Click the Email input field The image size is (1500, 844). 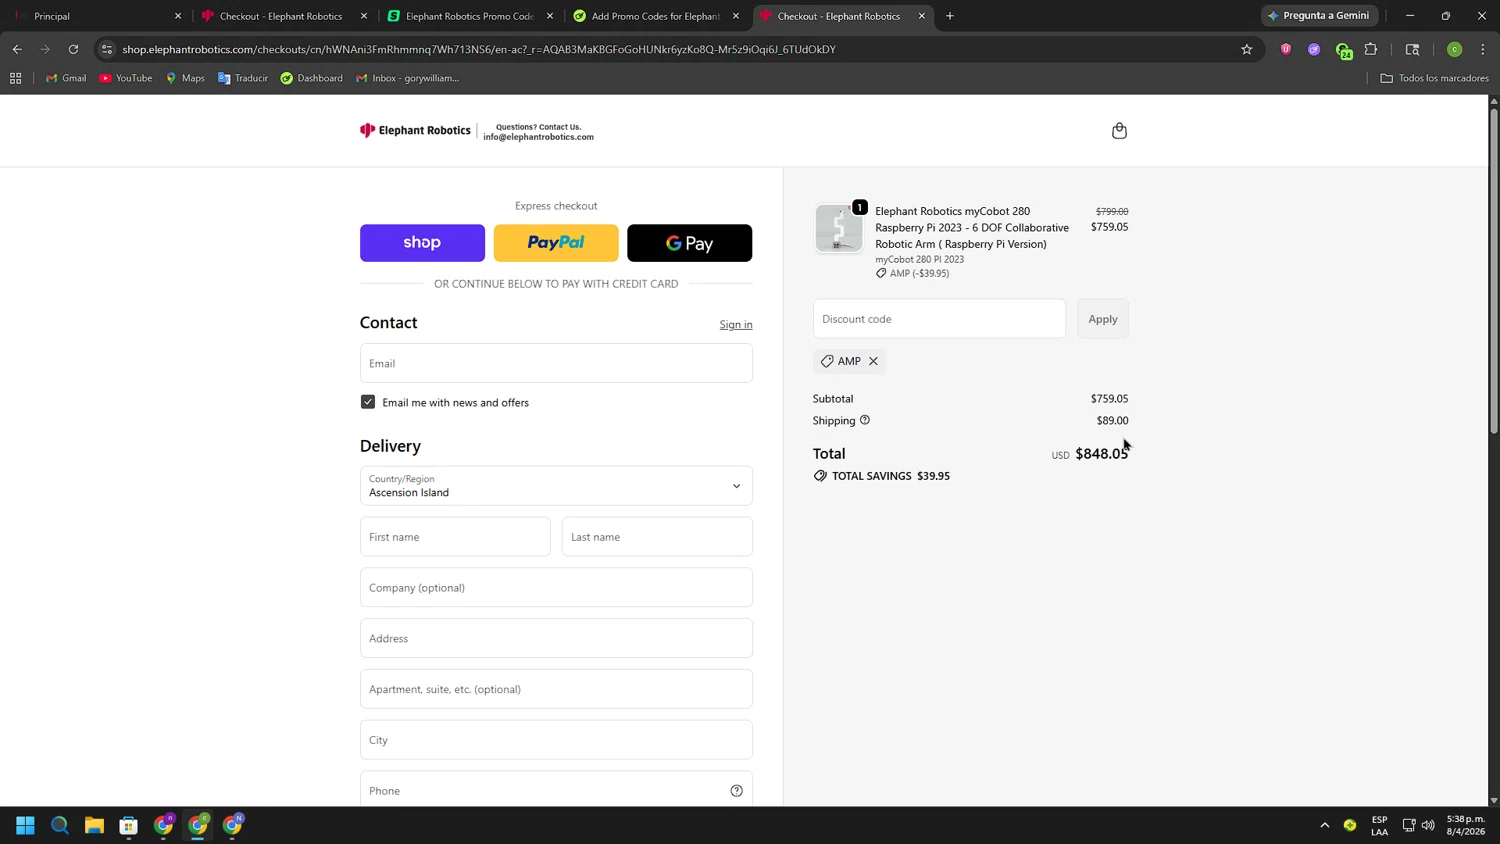coord(556,363)
